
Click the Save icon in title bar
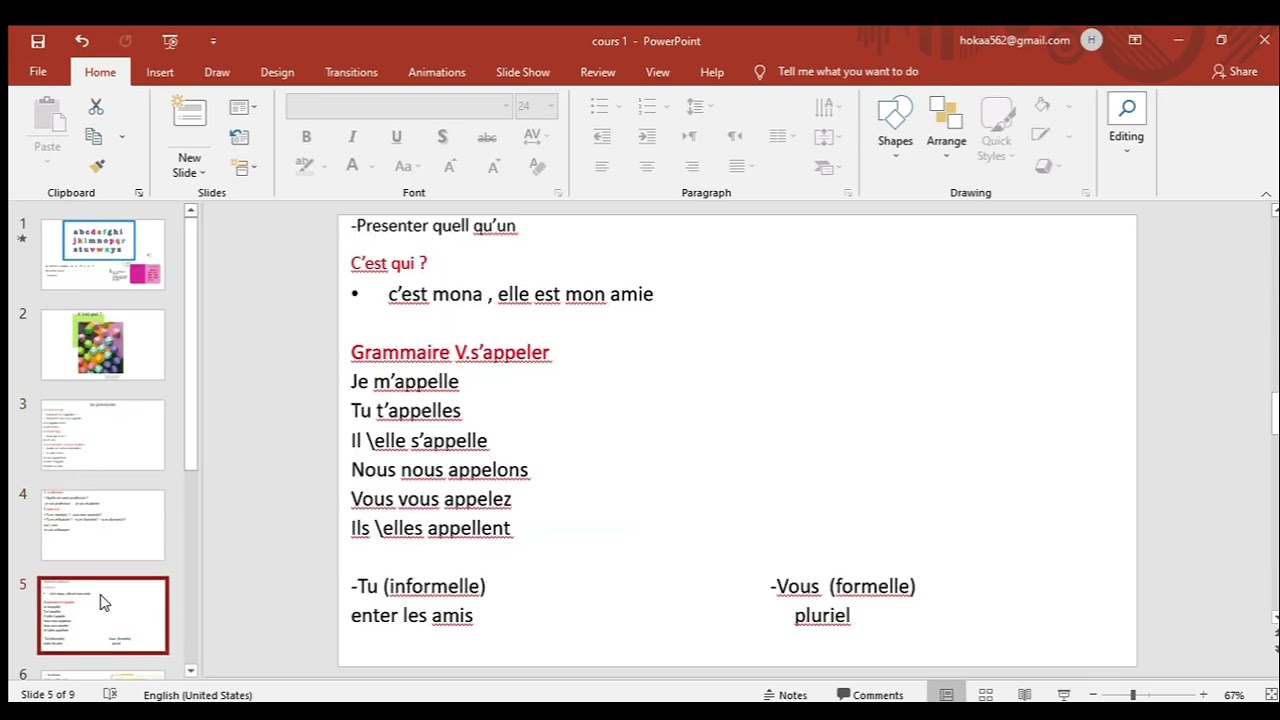(x=38, y=41)
